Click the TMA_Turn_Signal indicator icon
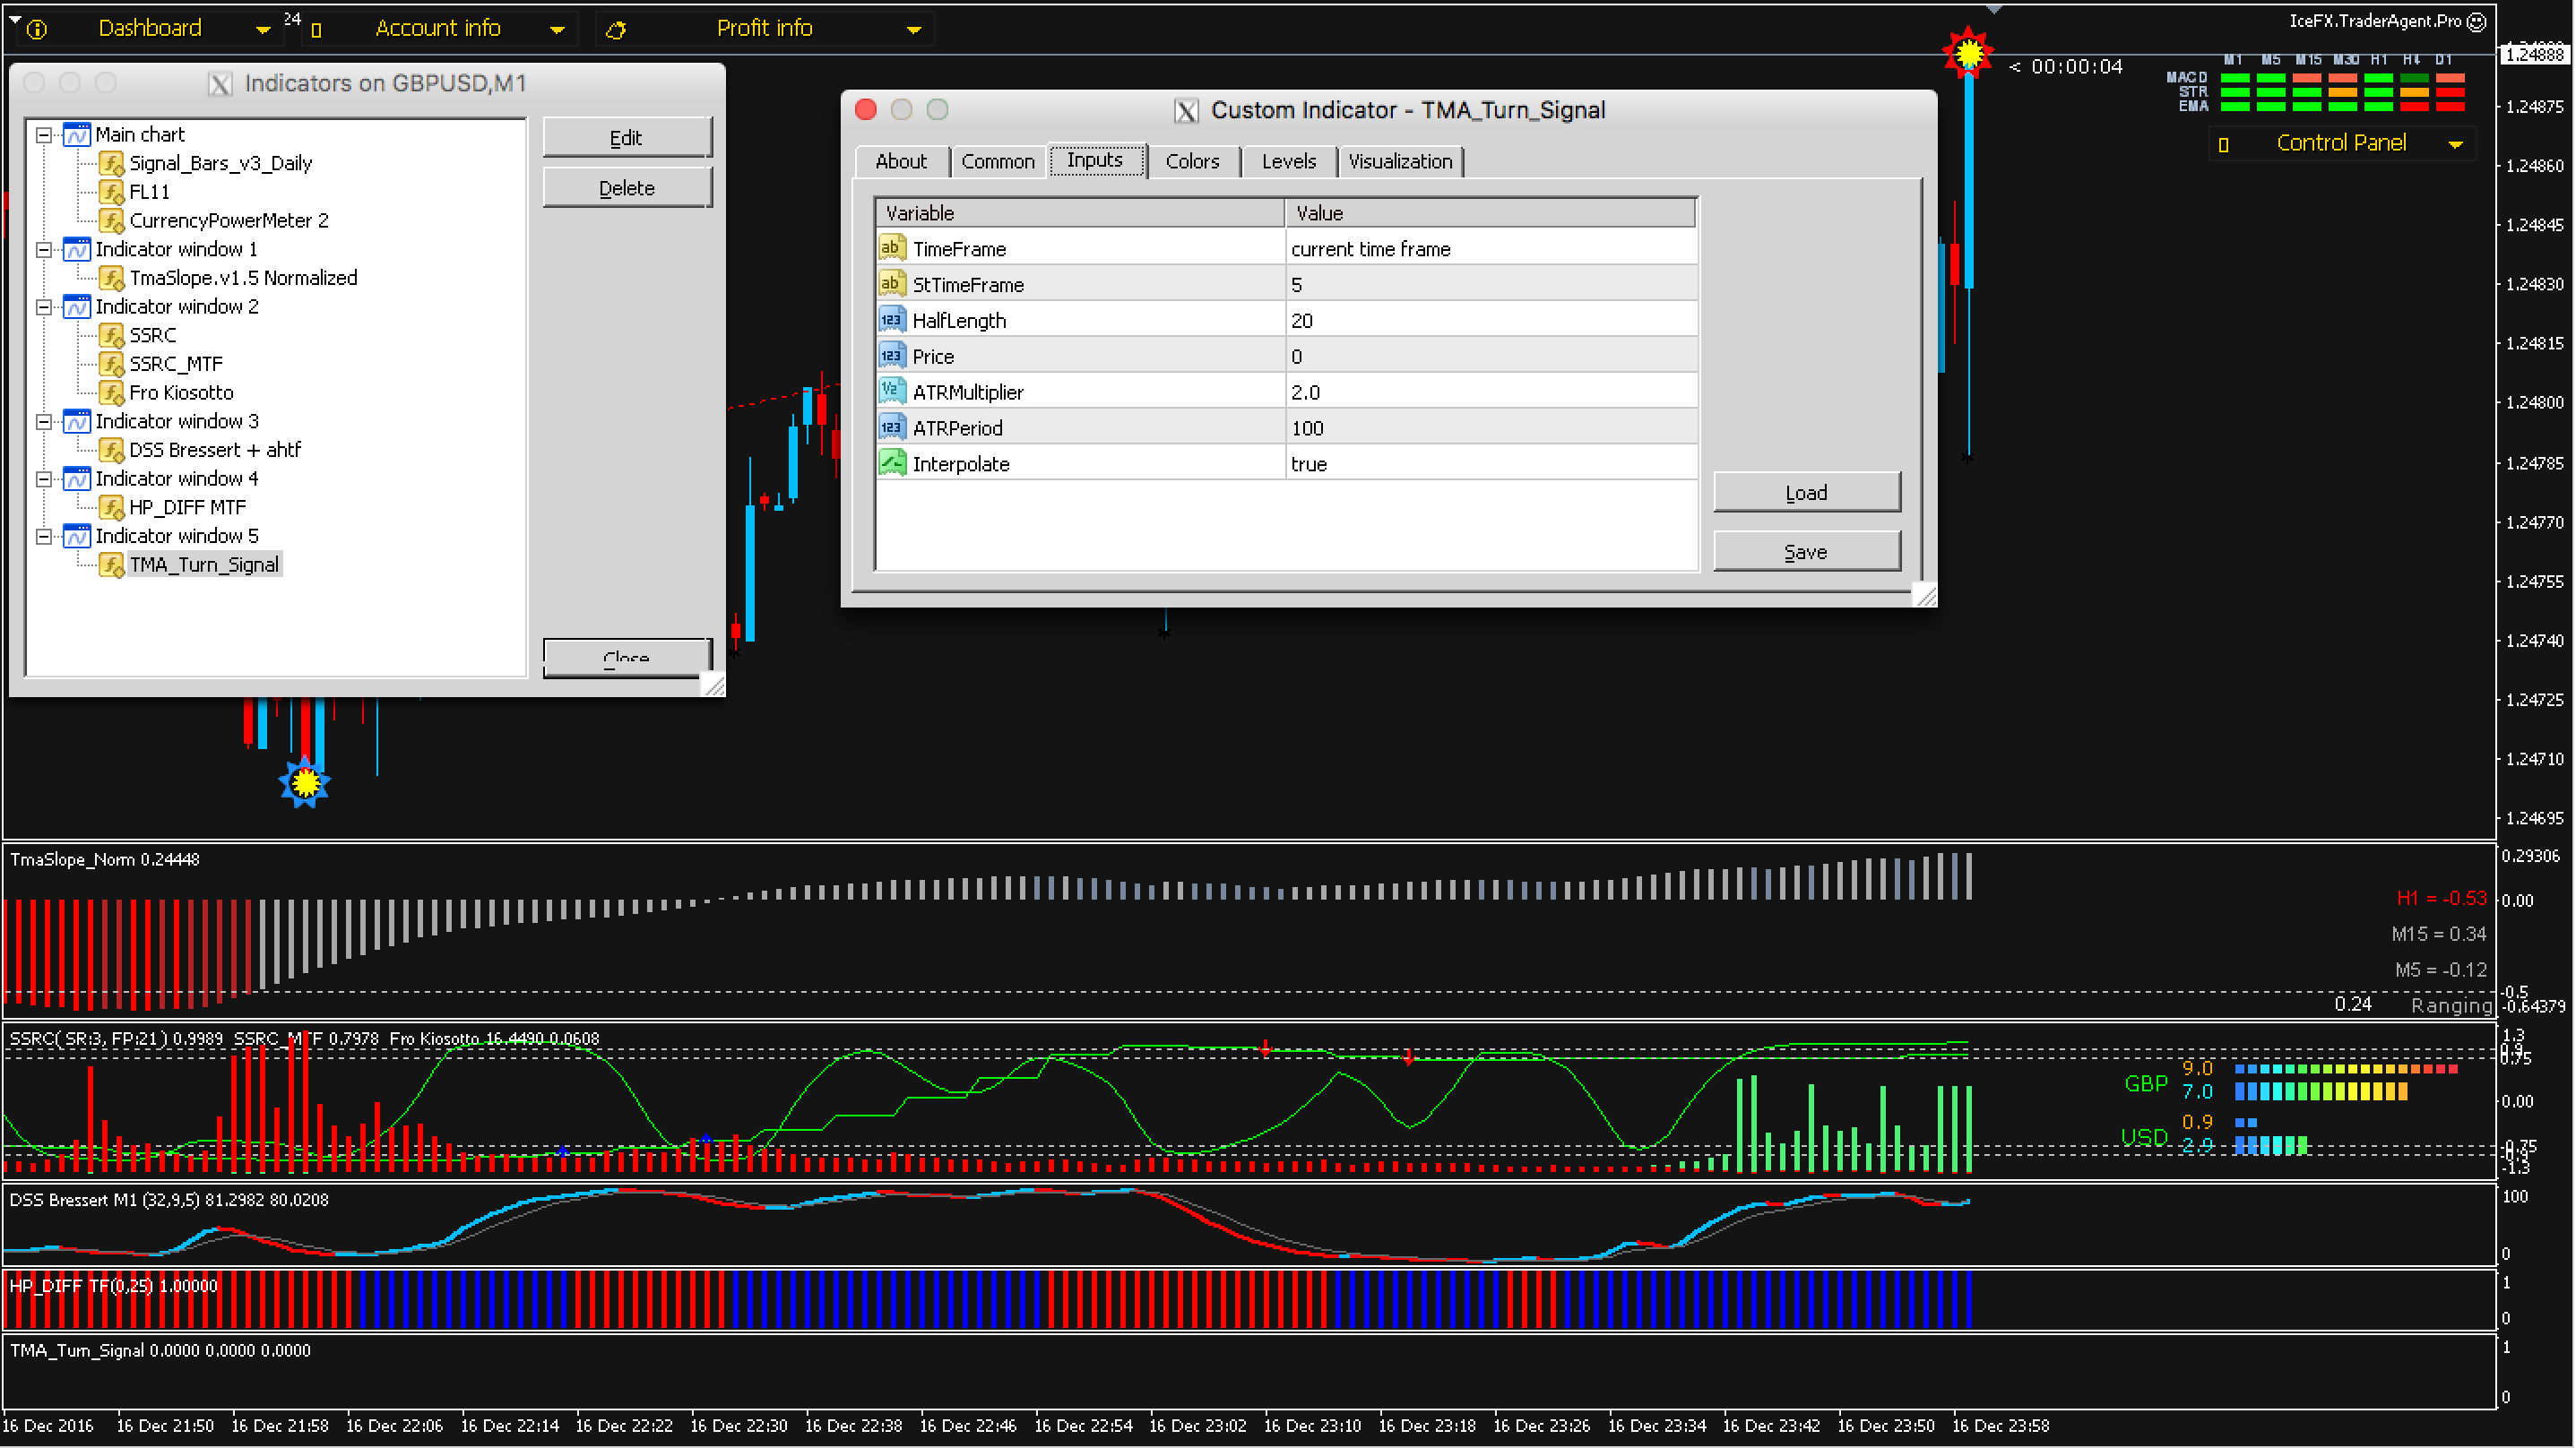2576x1448 pixels. (x=111, y=565)
